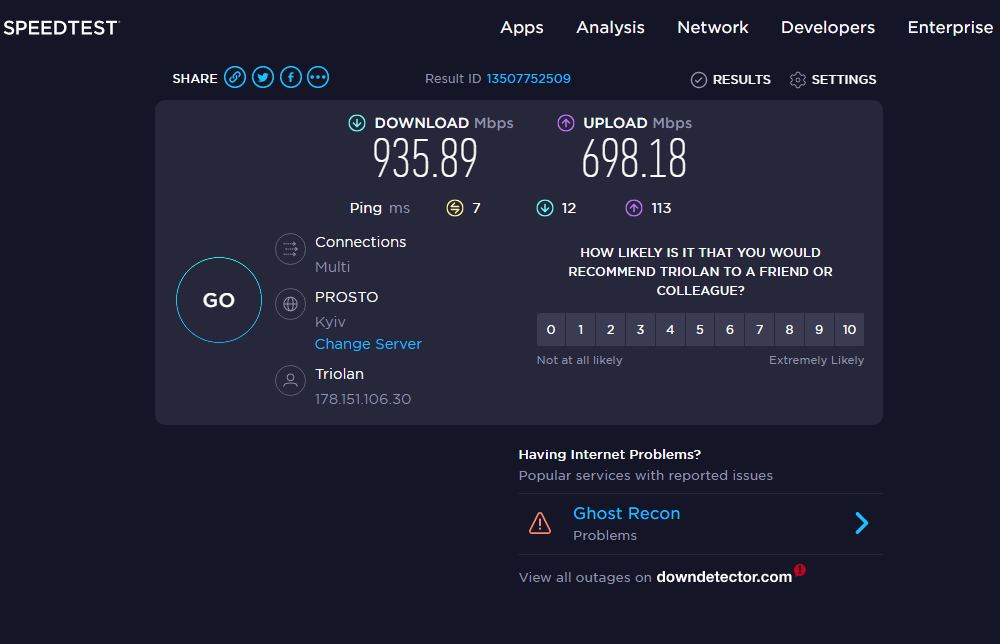1000x644 pixels.
Task: Open the Network menu
Action: [712, 27]
